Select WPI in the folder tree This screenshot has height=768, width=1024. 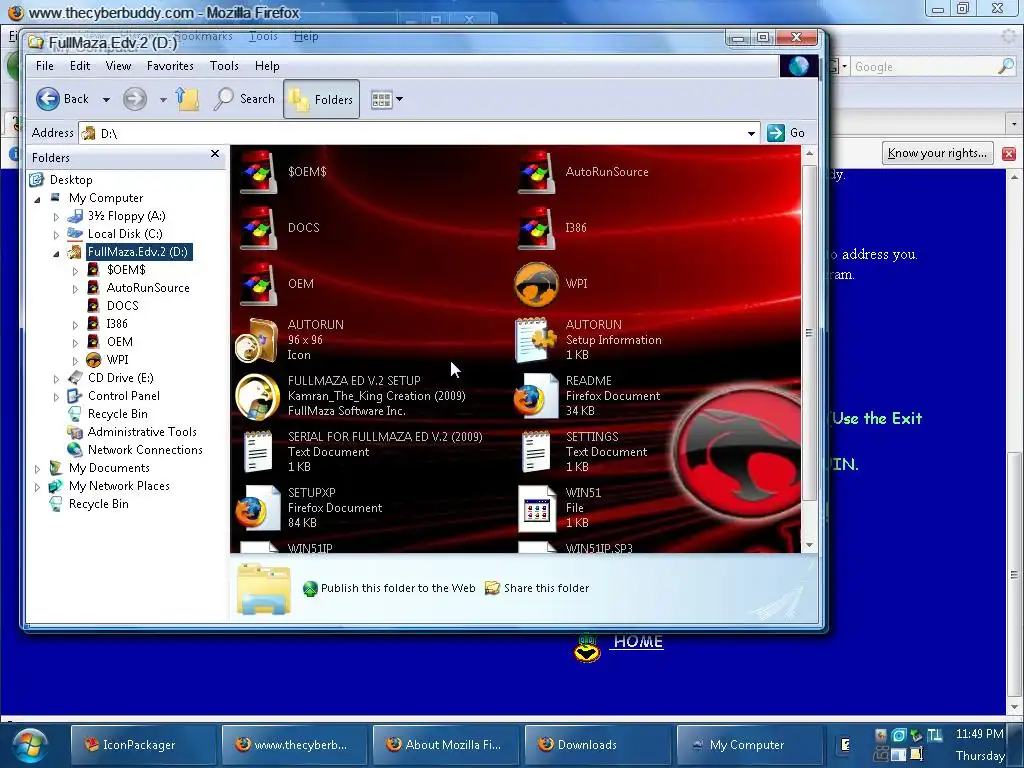pos(118,360)
